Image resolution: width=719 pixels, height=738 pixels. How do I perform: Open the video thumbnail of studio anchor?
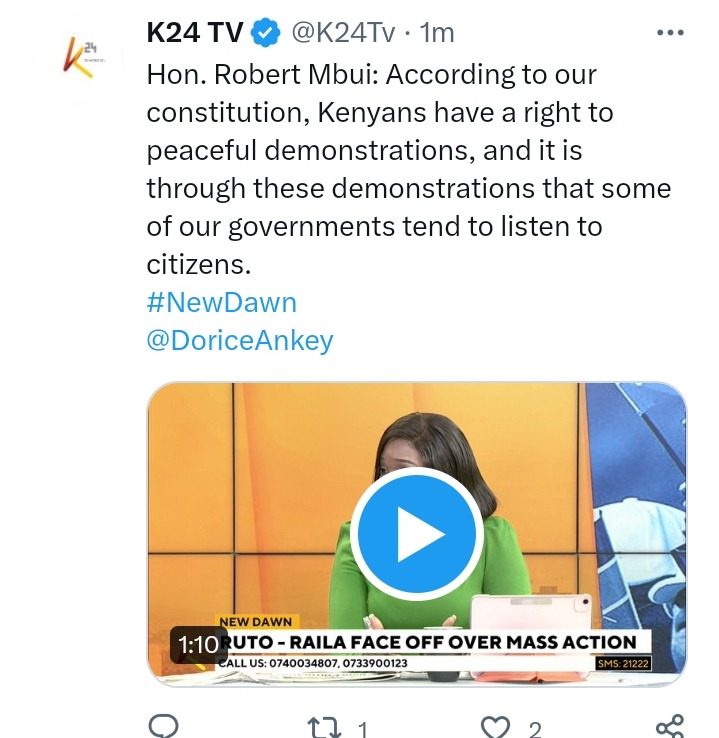[x=416, y=534]
